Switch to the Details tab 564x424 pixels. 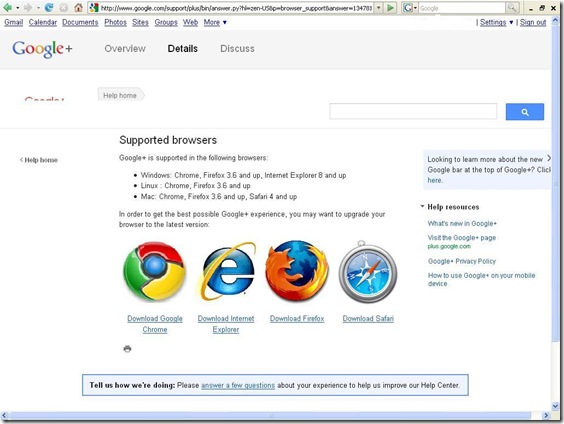coord(183,49)
